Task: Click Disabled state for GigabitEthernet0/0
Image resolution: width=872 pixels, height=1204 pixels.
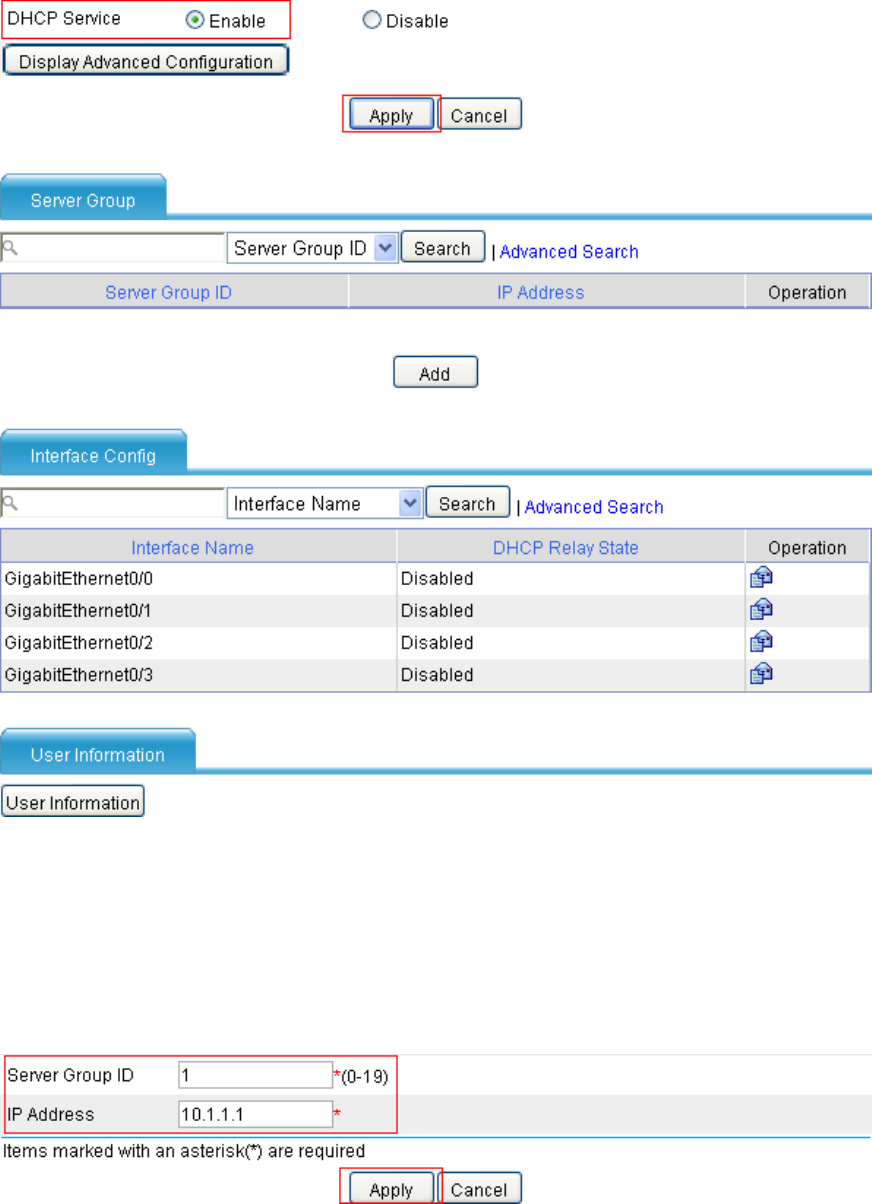Action: [x=437, y=578]
